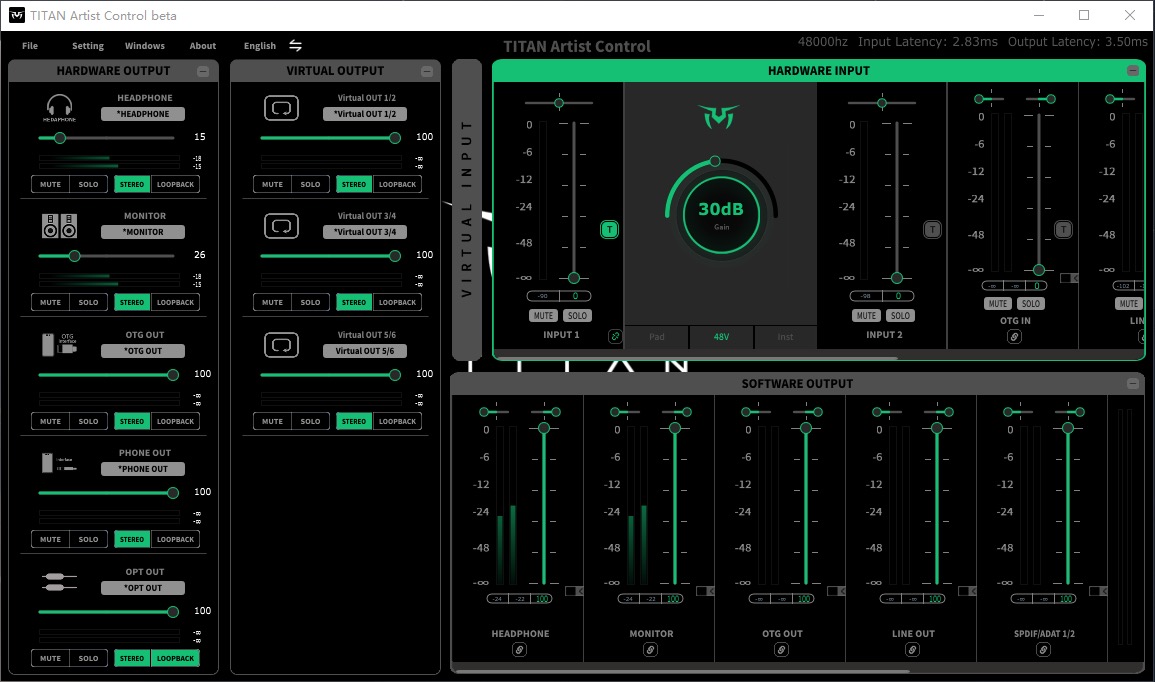Click the optical cable OPT OUT icon
Image resolution: width=1155 pixels, height=682 pixels.
point(60,582)
